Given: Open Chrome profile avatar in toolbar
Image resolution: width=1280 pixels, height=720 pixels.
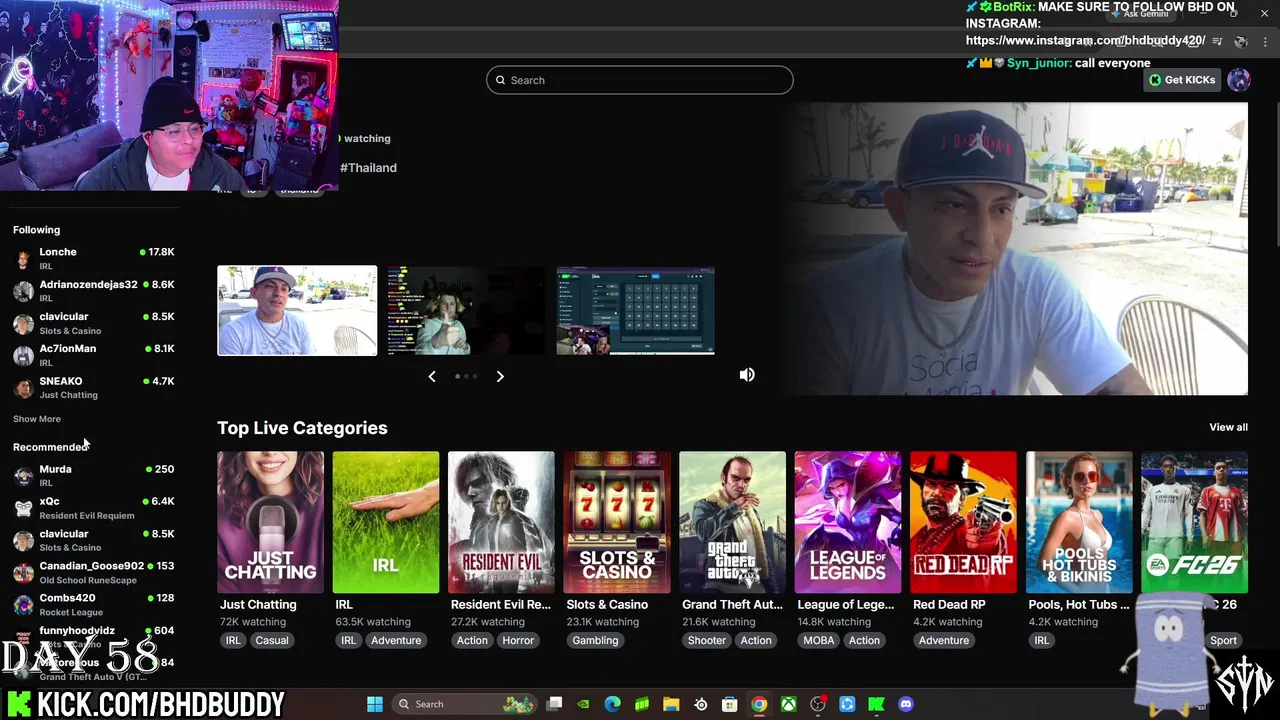Looking at the screenshot, I should point(1241,41).
